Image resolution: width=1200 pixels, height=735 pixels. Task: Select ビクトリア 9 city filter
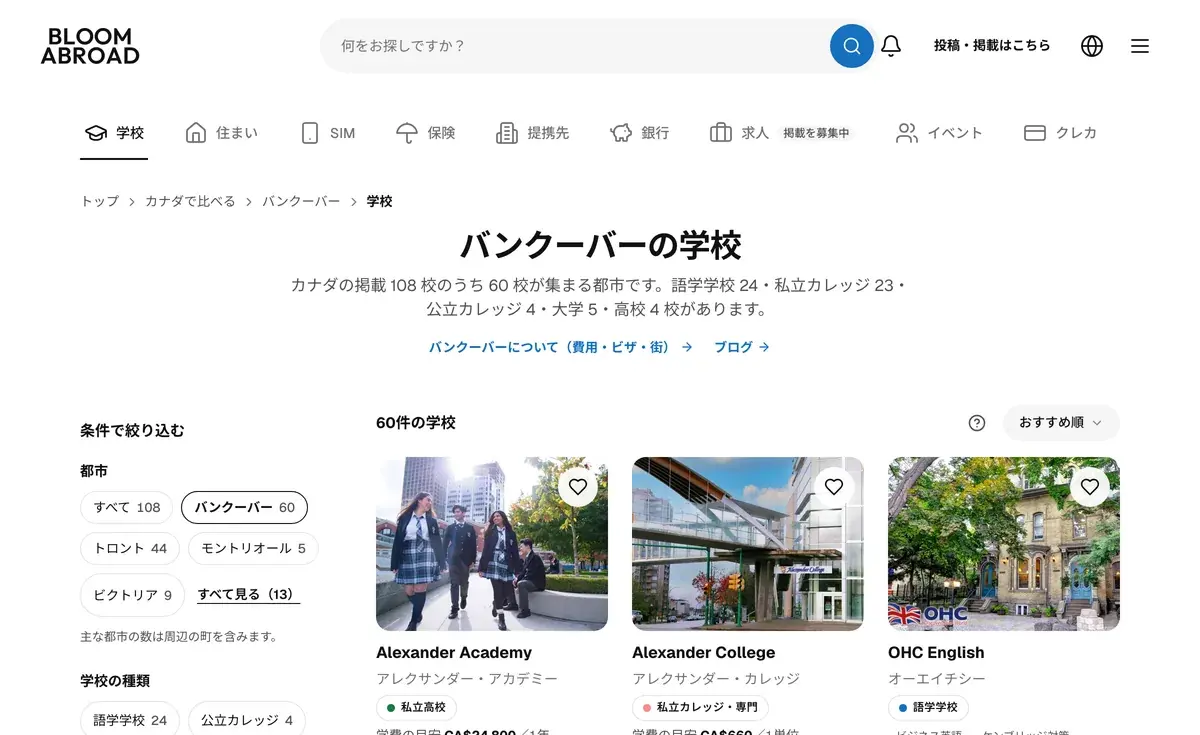click(x=133, y=595)
